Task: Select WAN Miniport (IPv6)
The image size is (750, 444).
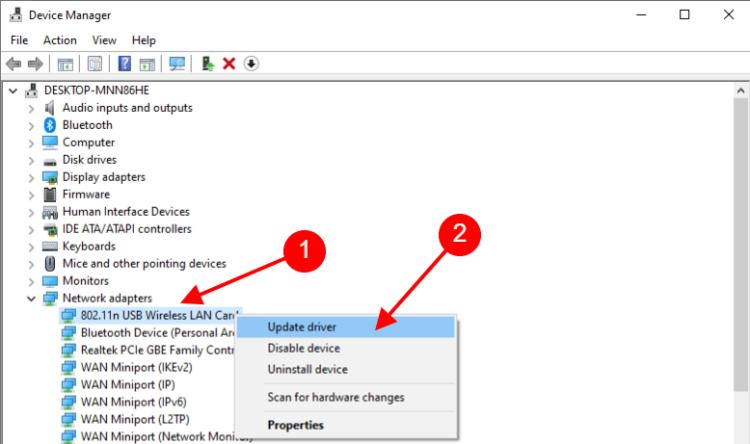Action: (x=133, y=401)
